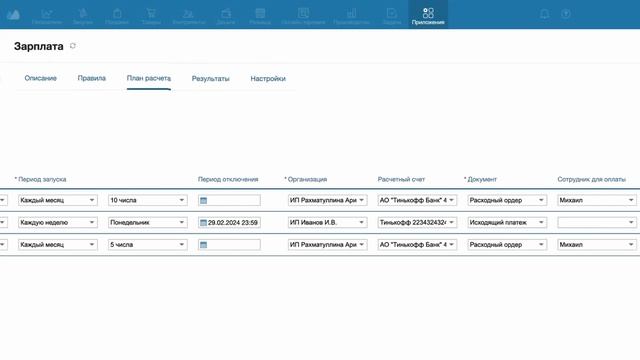This screenshot has width=640, height=360.
Task: Click shutdown date field in 5 числа row
Action: (229, 244)
